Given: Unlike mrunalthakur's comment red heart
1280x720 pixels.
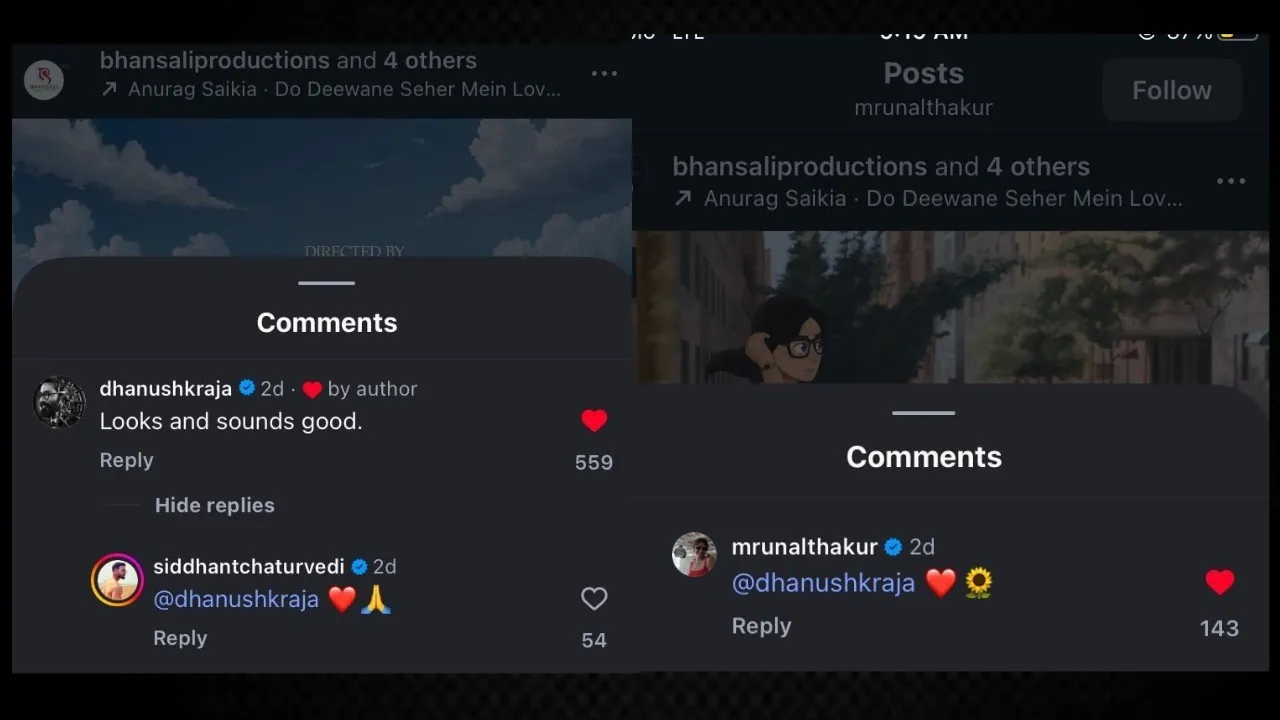Looking at the screenshot, I should tap(1219, 582).
